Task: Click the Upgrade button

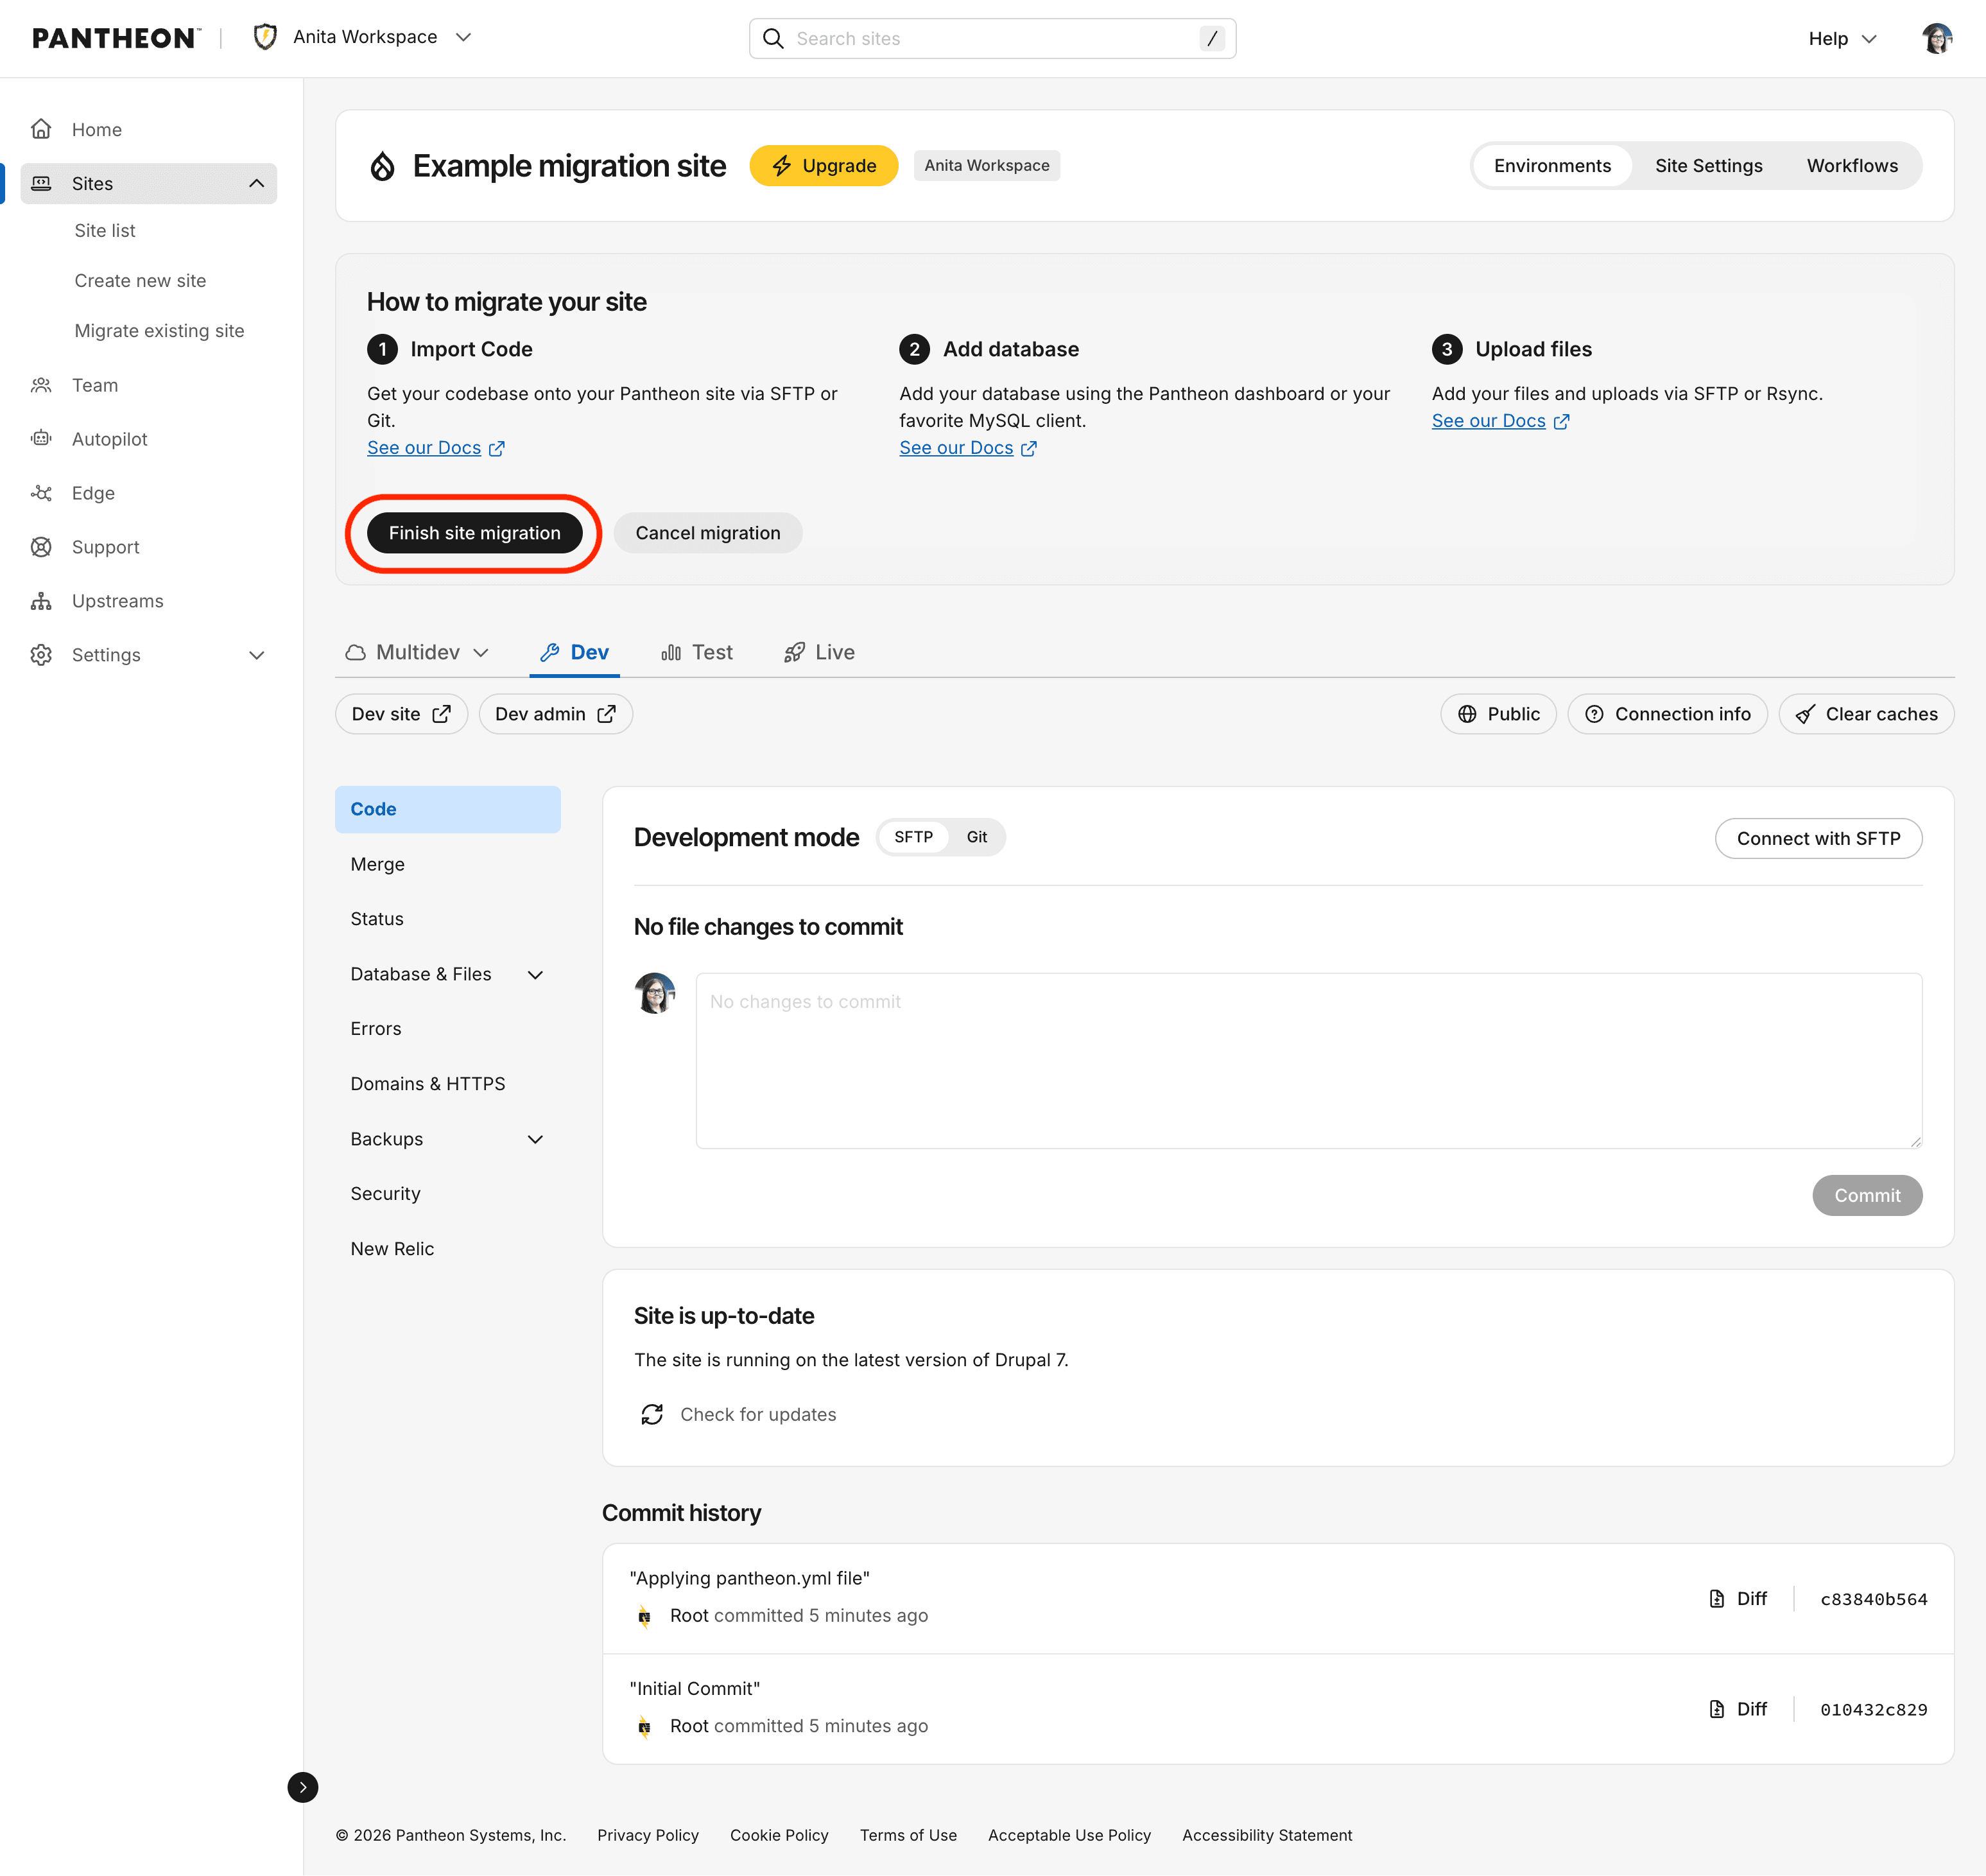Action: click(x=824, y=165)
